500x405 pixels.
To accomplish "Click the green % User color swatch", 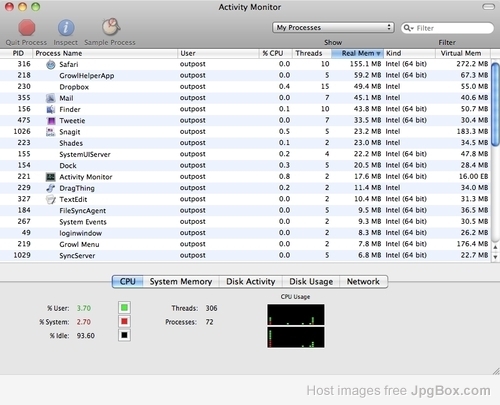I will click(x=124, y=308).
